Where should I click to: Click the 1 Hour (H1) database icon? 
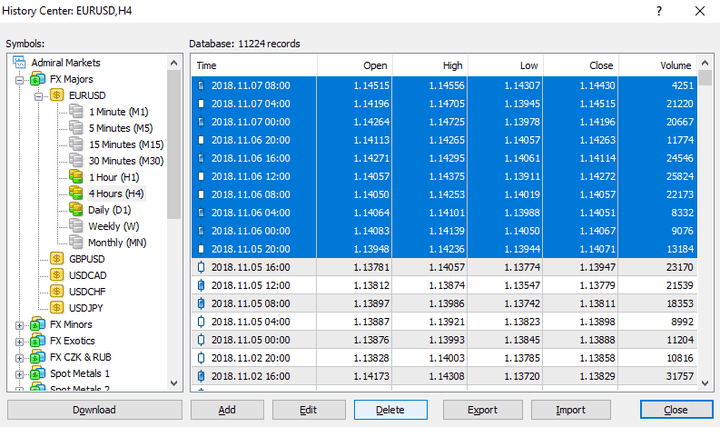(76, 177)
